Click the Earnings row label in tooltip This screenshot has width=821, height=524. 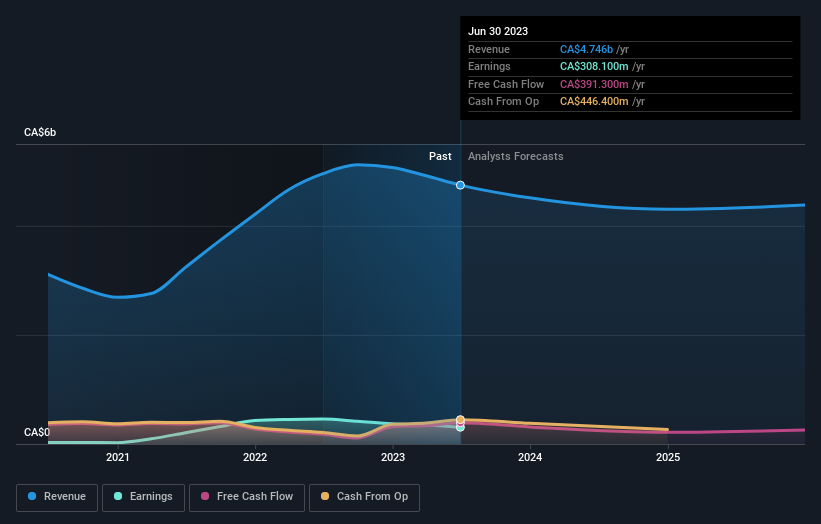click(489, 66)
